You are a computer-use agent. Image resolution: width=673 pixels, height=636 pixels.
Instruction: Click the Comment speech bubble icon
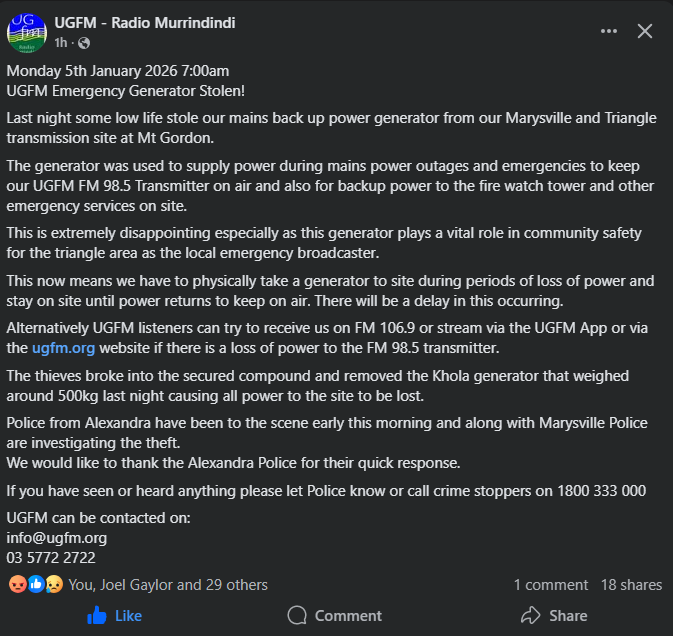296,615
